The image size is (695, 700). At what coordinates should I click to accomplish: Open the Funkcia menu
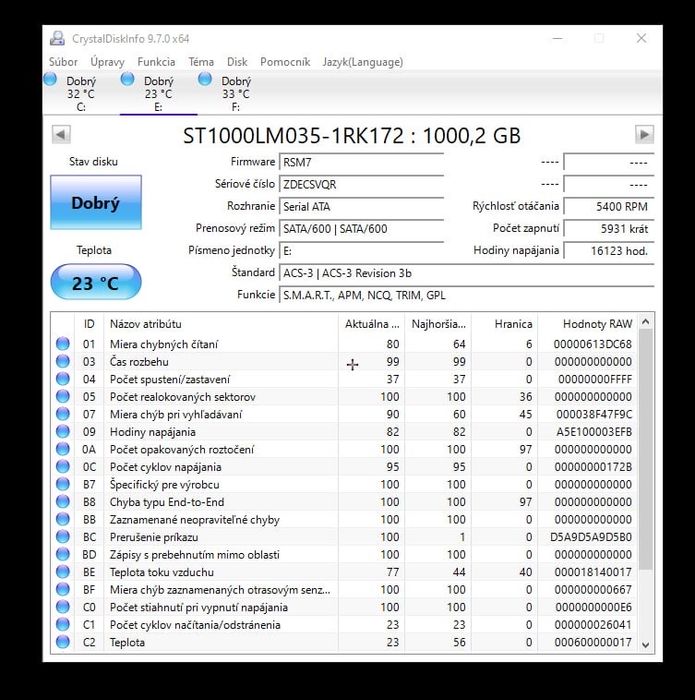click(156, 62)
